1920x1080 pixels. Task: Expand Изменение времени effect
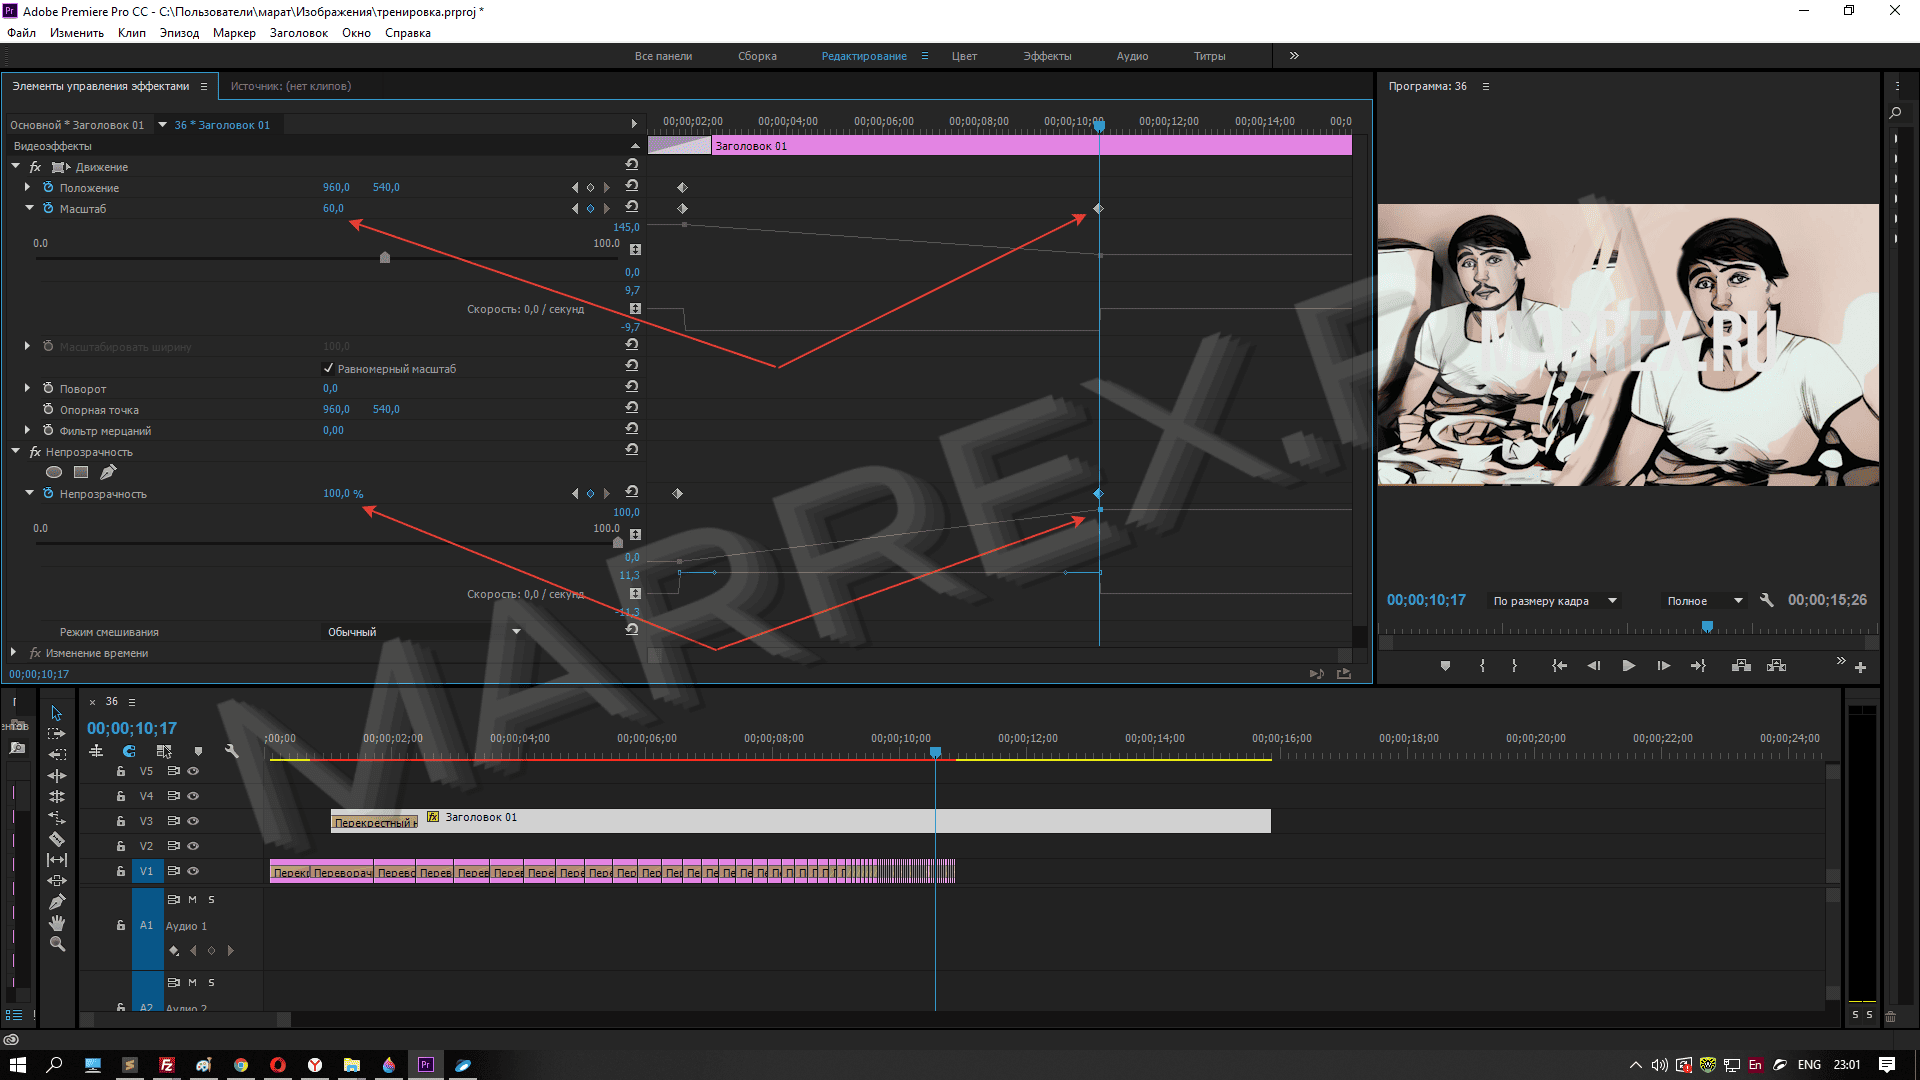tap(13, 652)
